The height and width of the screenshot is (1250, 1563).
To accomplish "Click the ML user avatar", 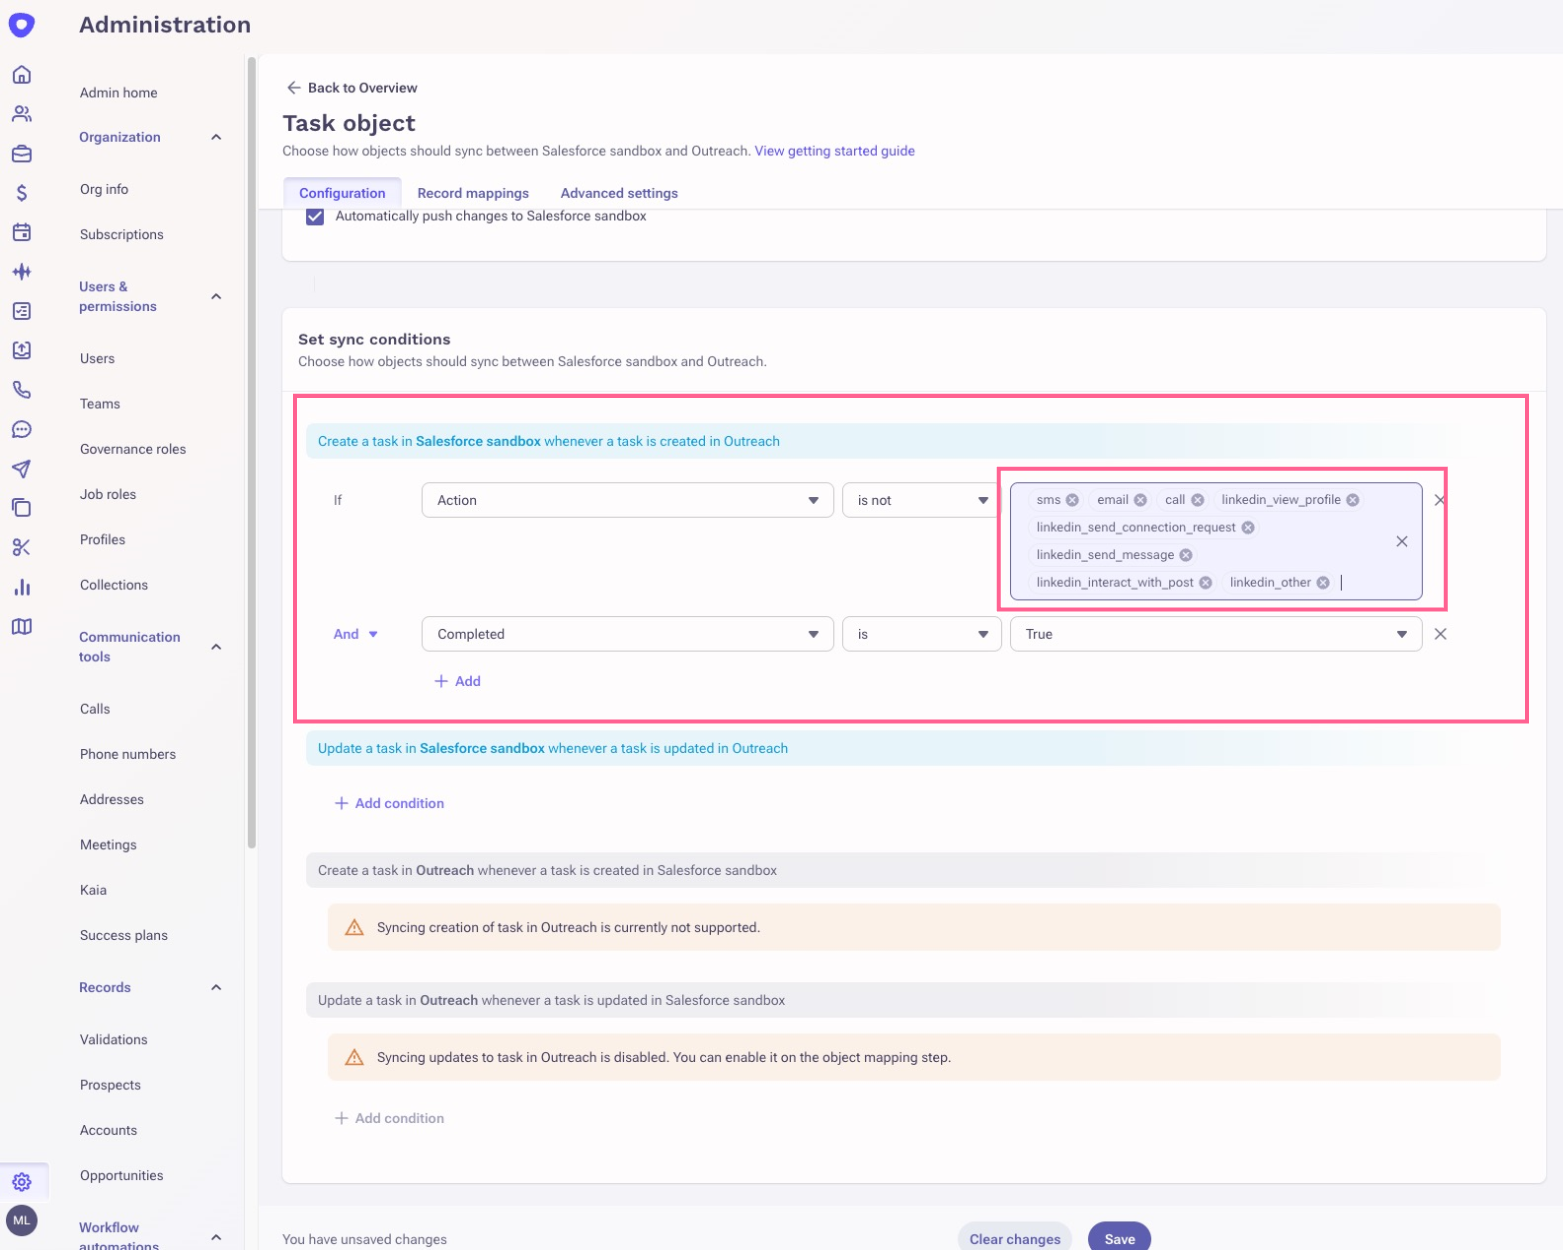I will [21, 1221].
